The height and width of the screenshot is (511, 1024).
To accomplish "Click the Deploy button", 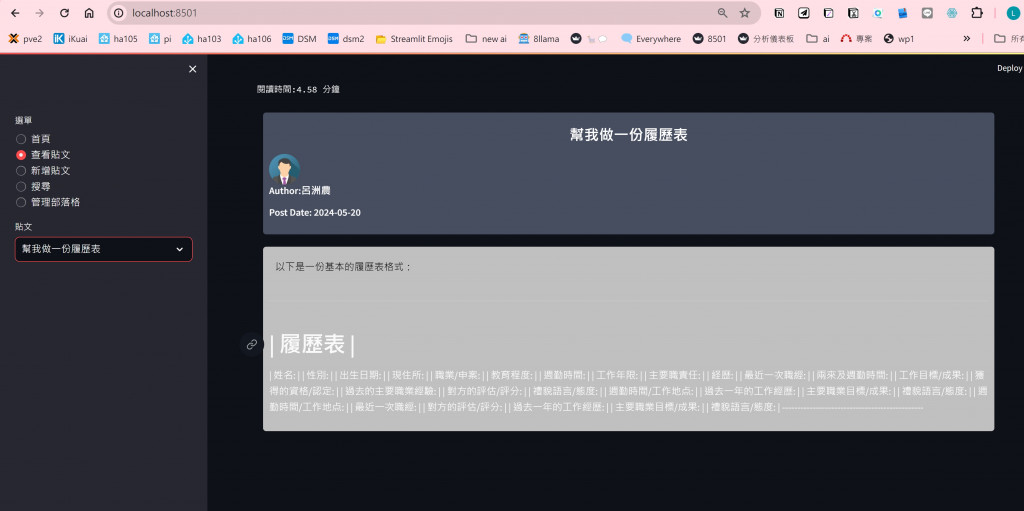I will click(x=1009, y=68).
